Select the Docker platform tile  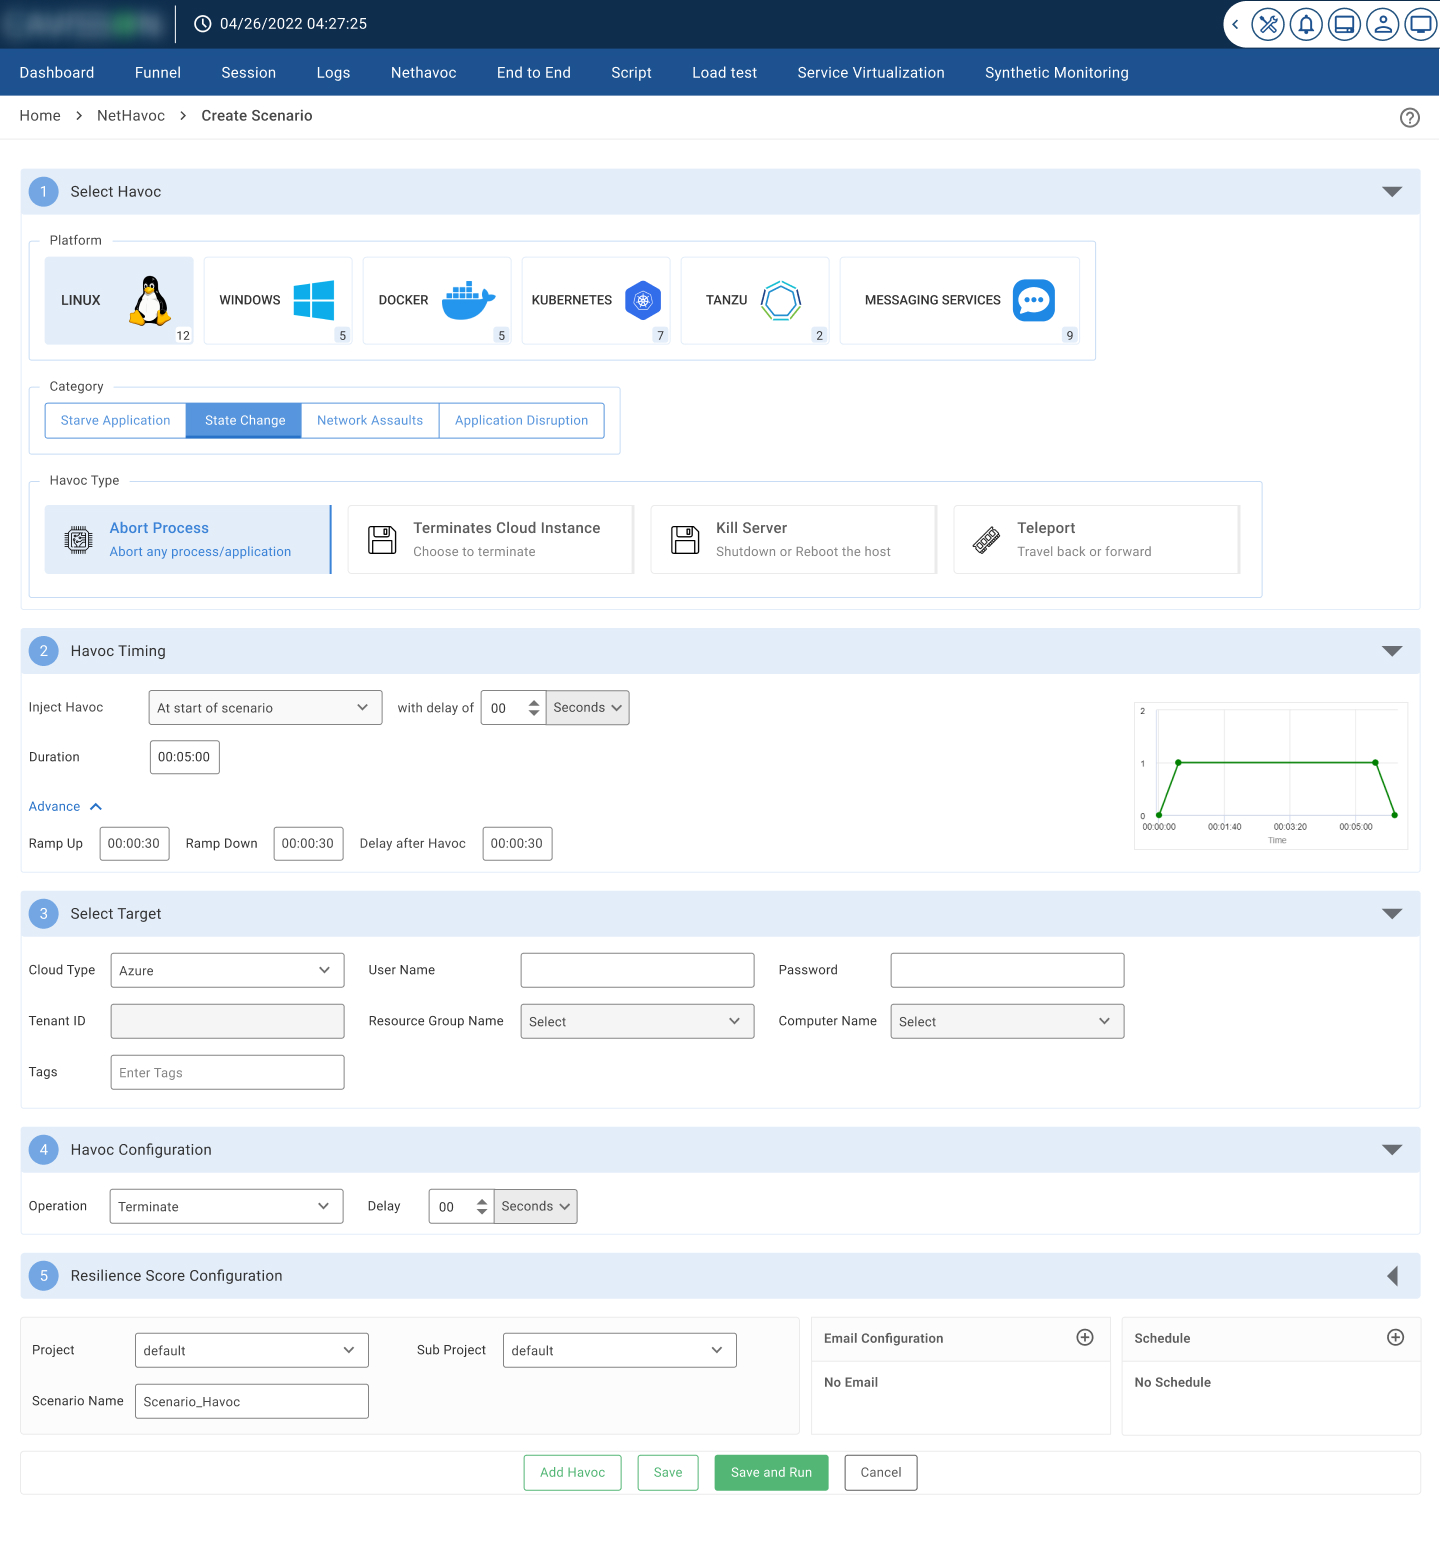point(436,300)
